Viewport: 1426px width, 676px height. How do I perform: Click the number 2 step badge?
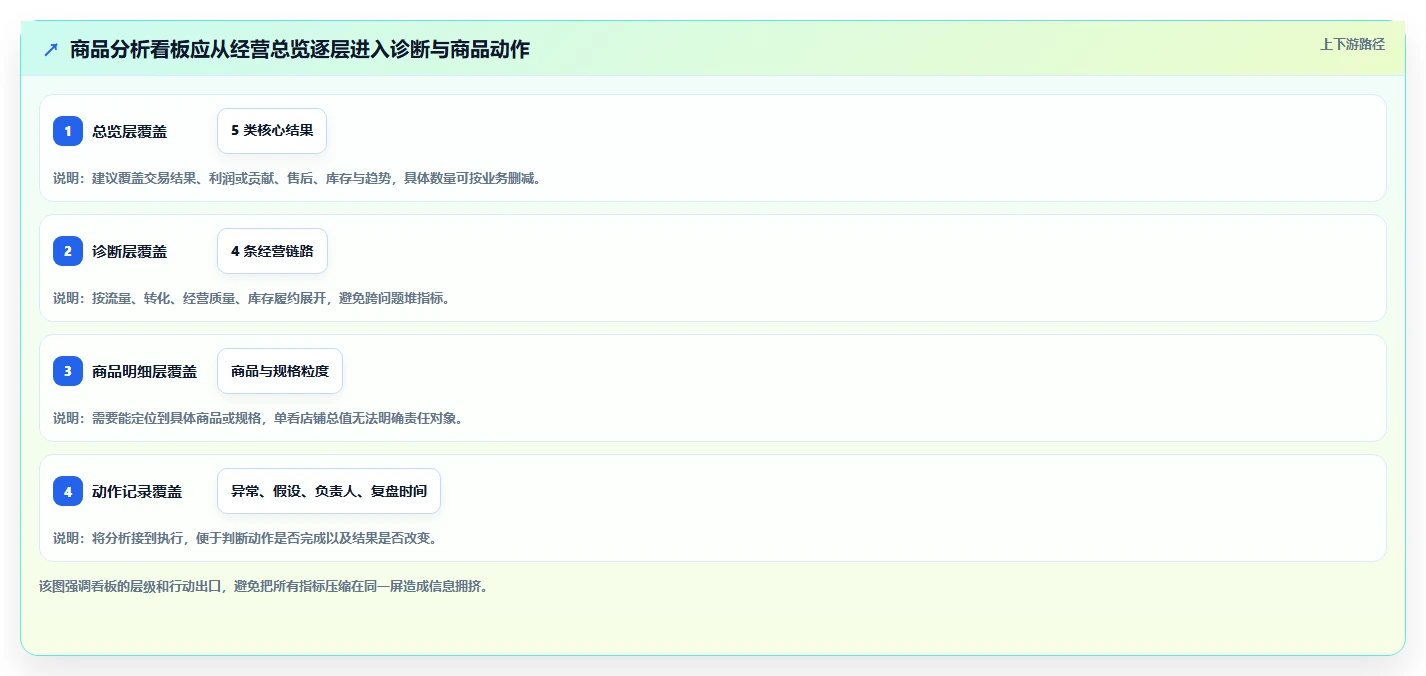(x=68, y=251)
